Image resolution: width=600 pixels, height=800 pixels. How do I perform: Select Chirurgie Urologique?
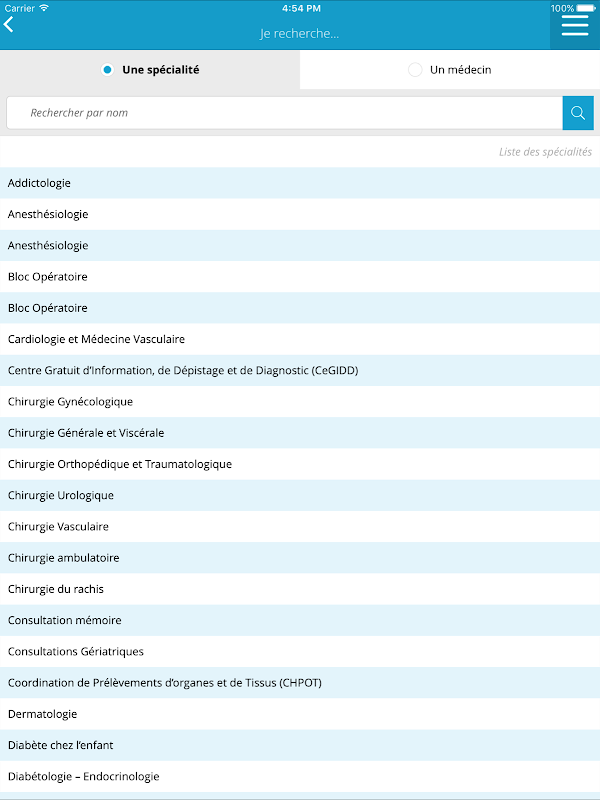click(x=300, y=495)
